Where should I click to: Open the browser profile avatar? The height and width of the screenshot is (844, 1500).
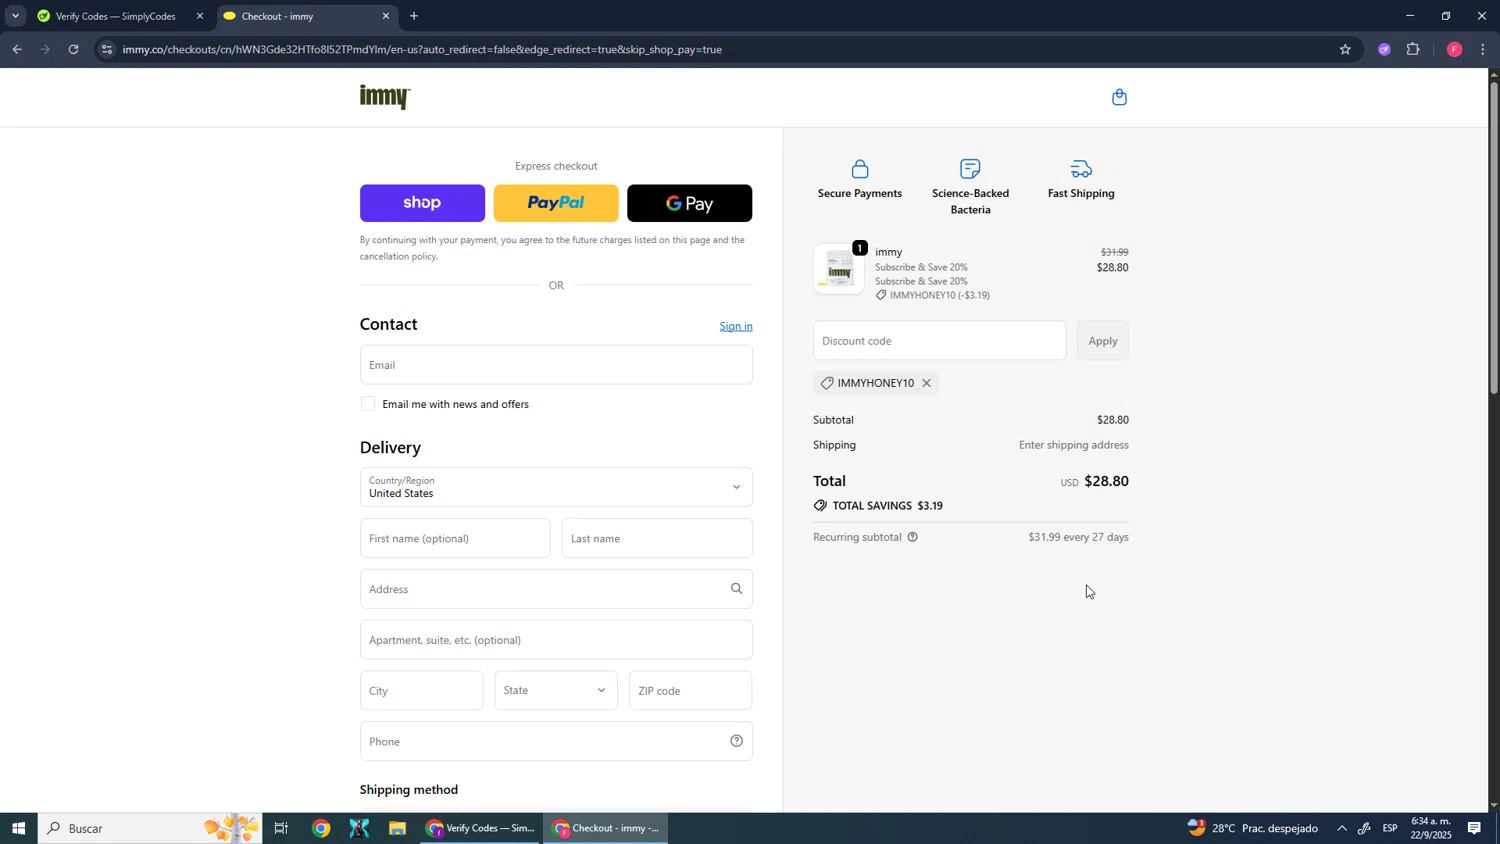pos(1454,49)
